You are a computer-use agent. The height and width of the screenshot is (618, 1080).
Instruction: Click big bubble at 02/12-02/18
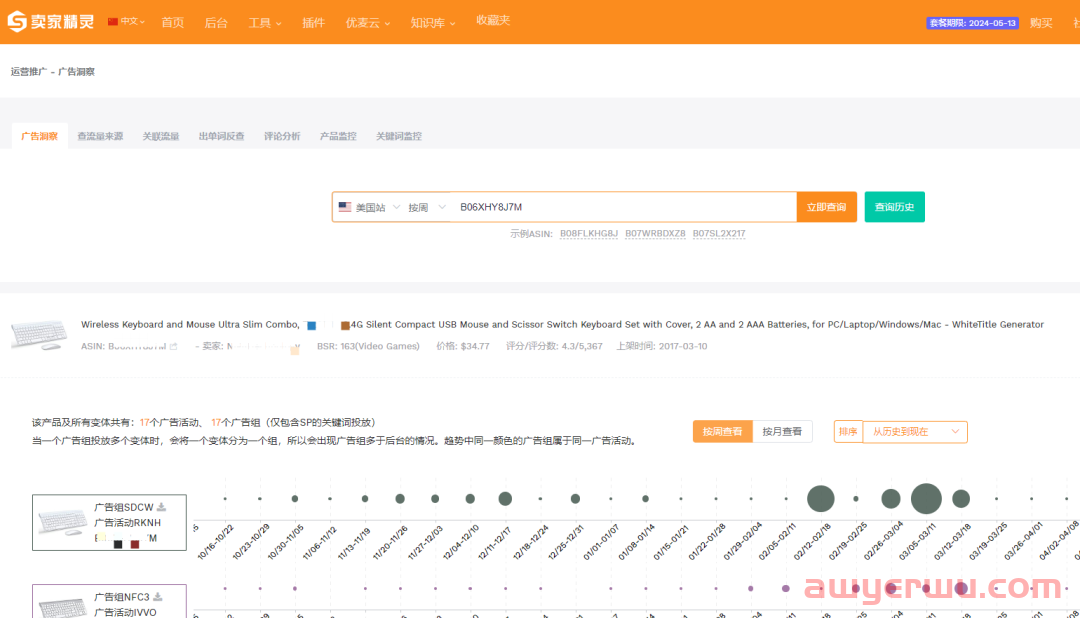tap(820, 498)
